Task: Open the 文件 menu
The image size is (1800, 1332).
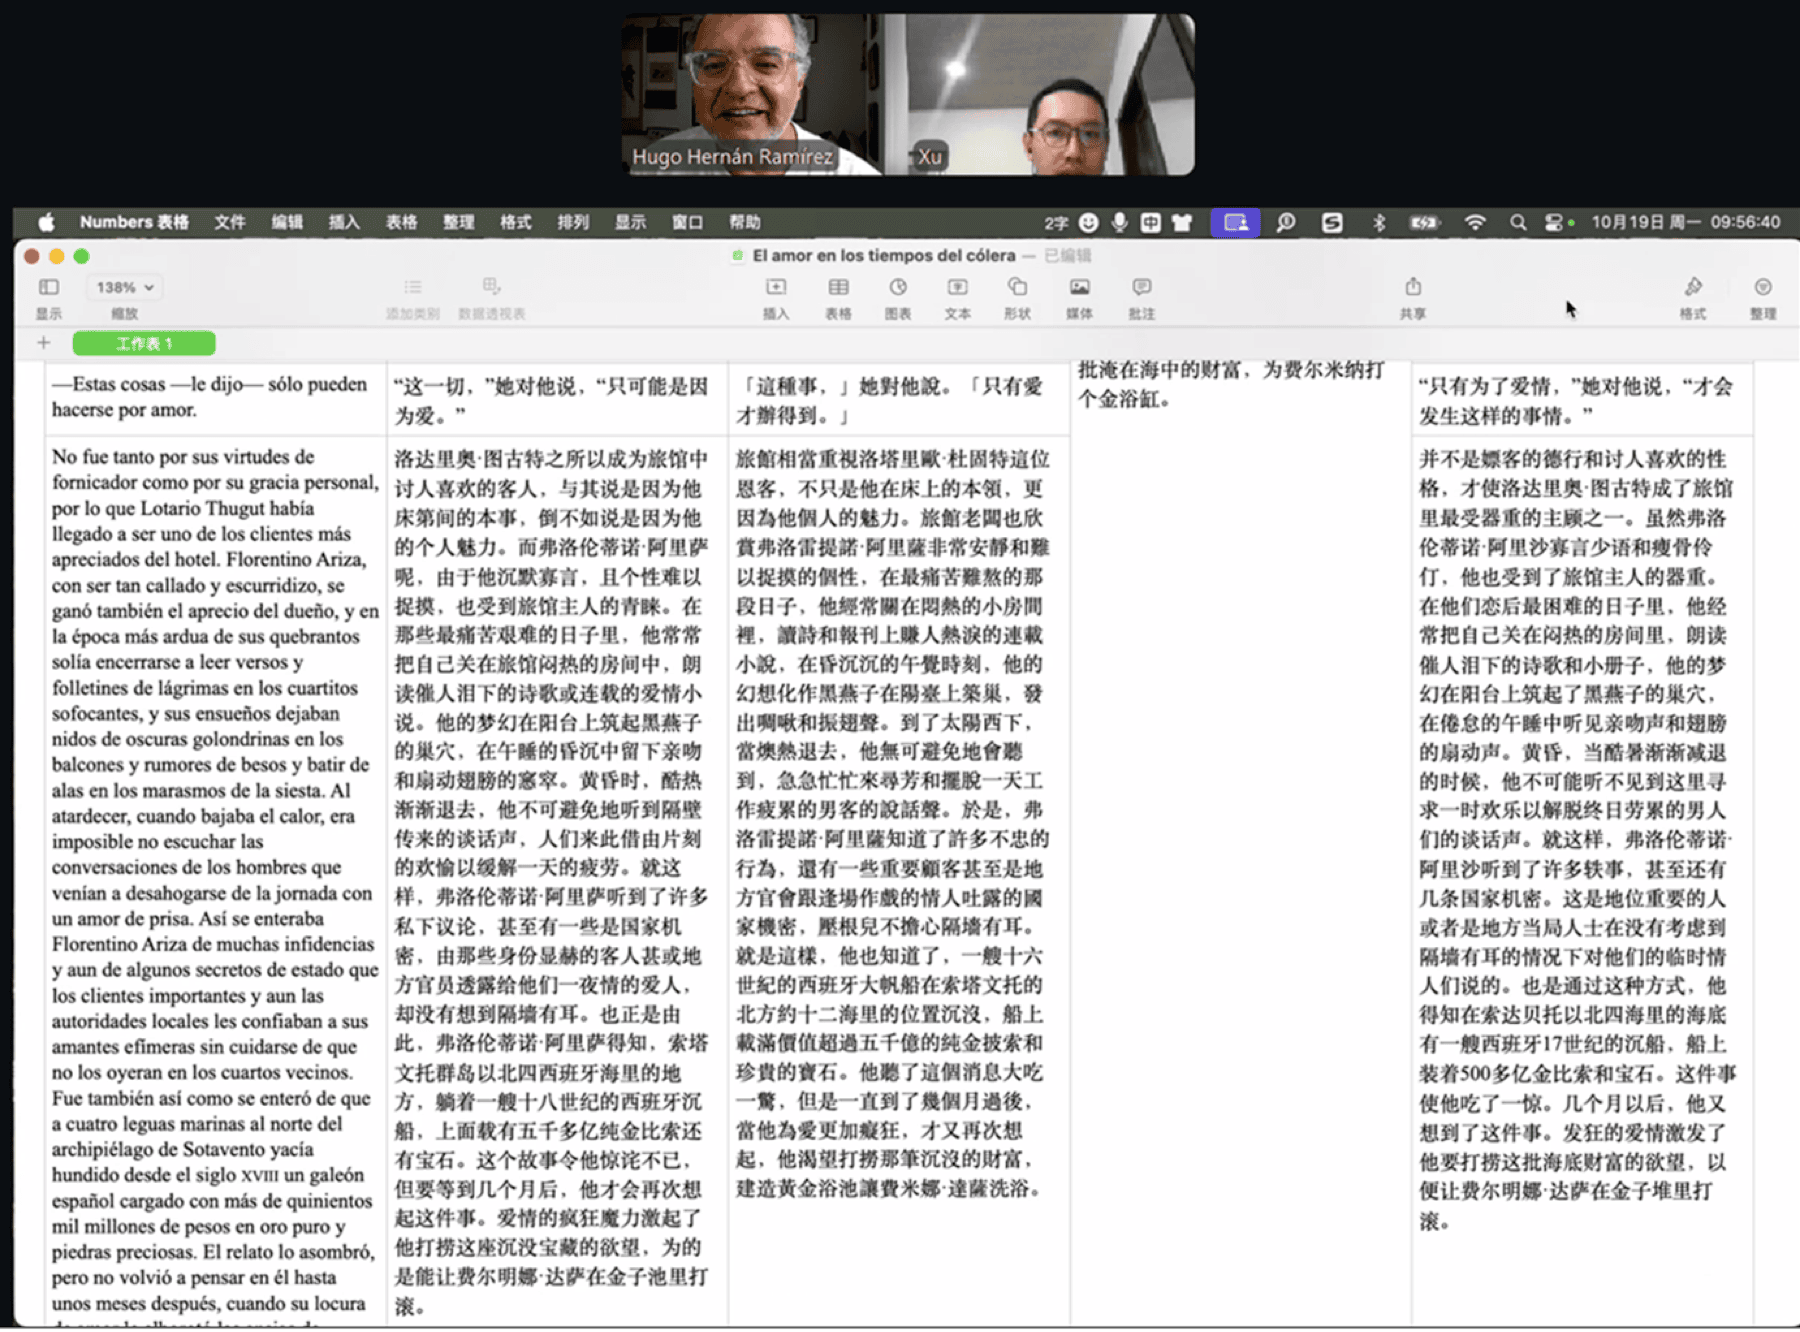Action: click(229, 222)
